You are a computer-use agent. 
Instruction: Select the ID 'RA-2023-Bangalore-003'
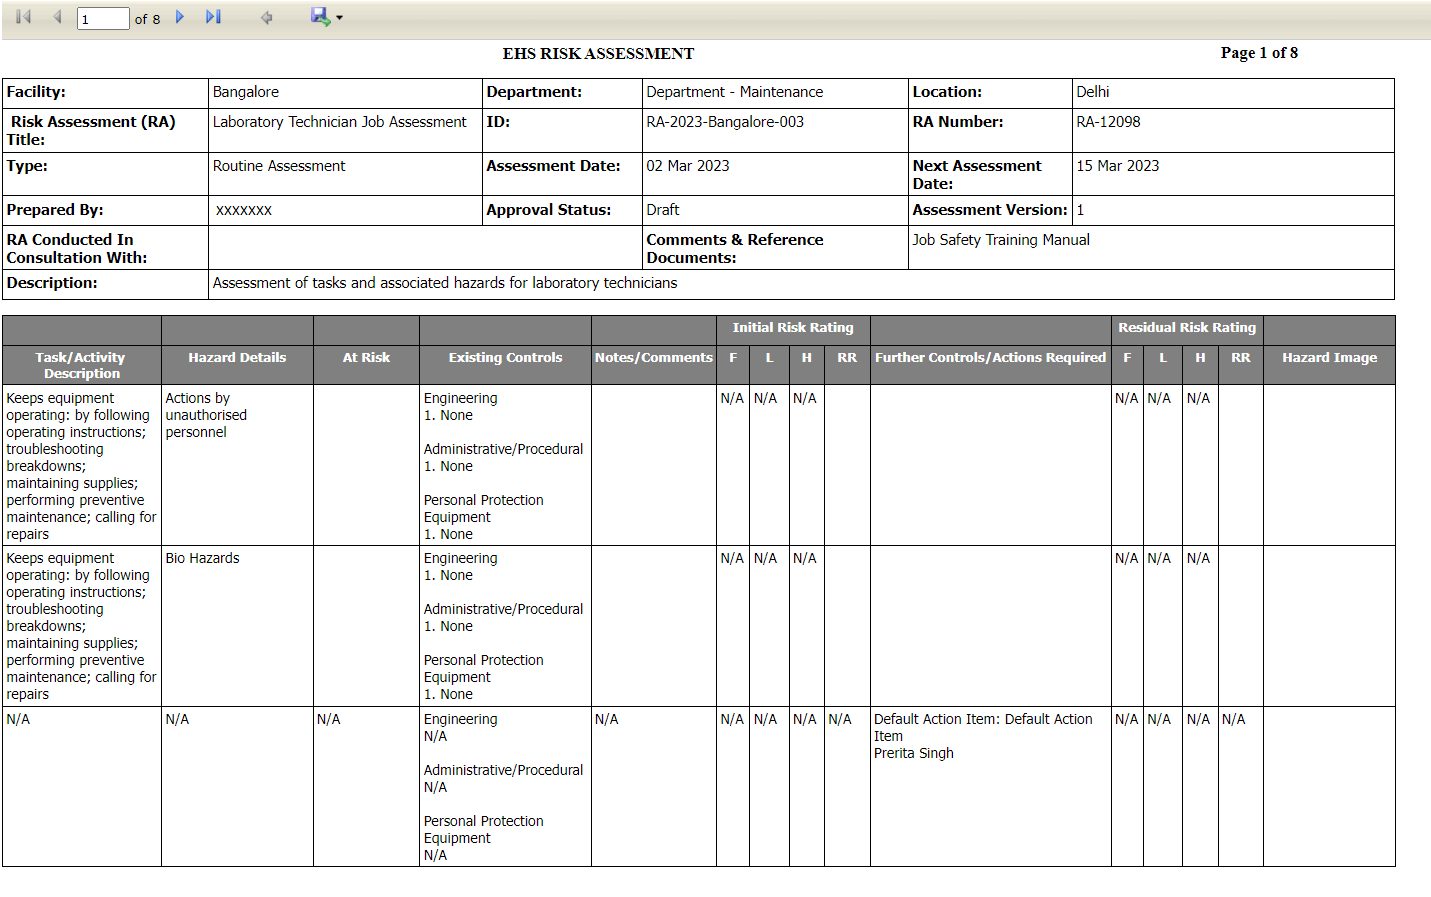click(x=725, y=122)
